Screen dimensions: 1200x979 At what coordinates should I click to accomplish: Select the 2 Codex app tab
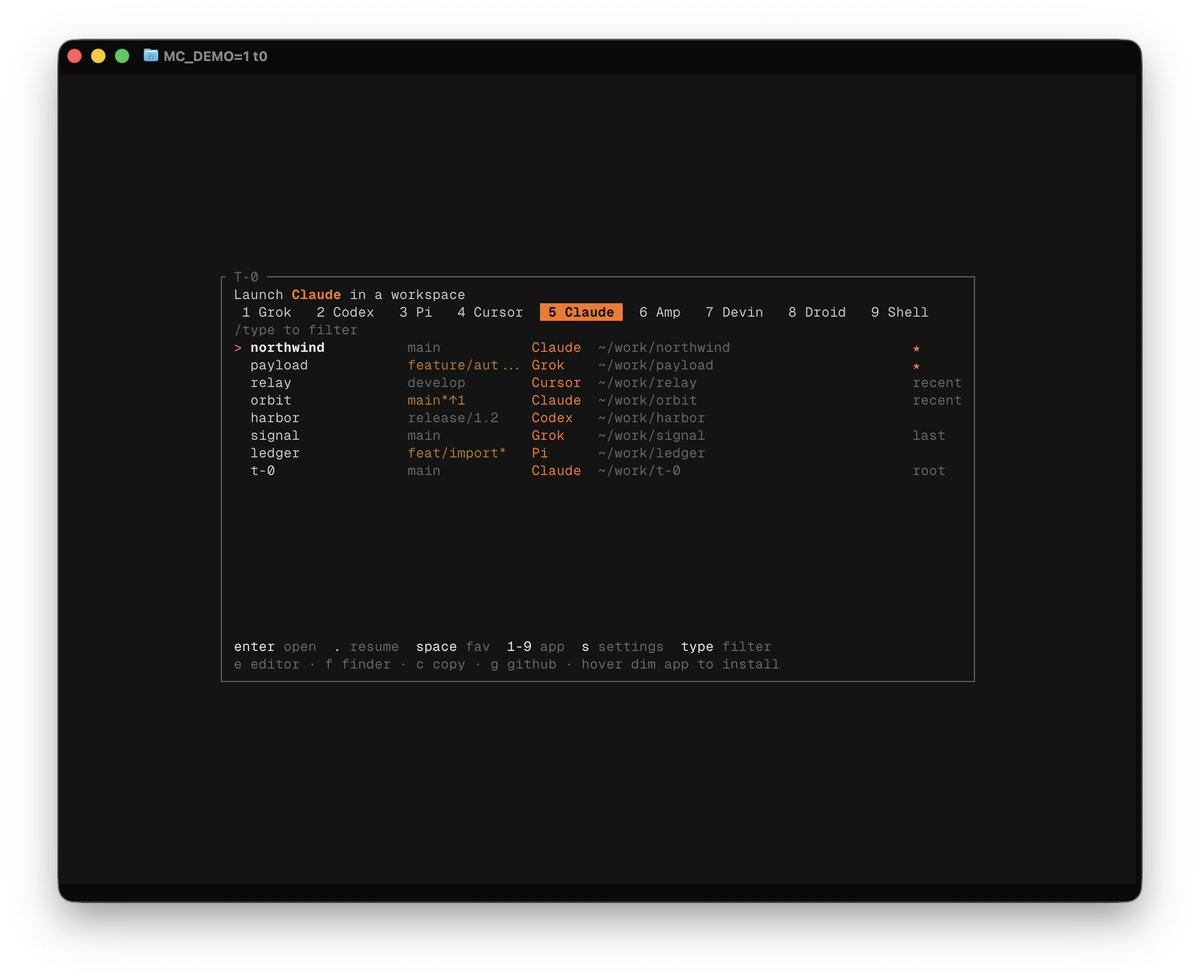point(345,312)
